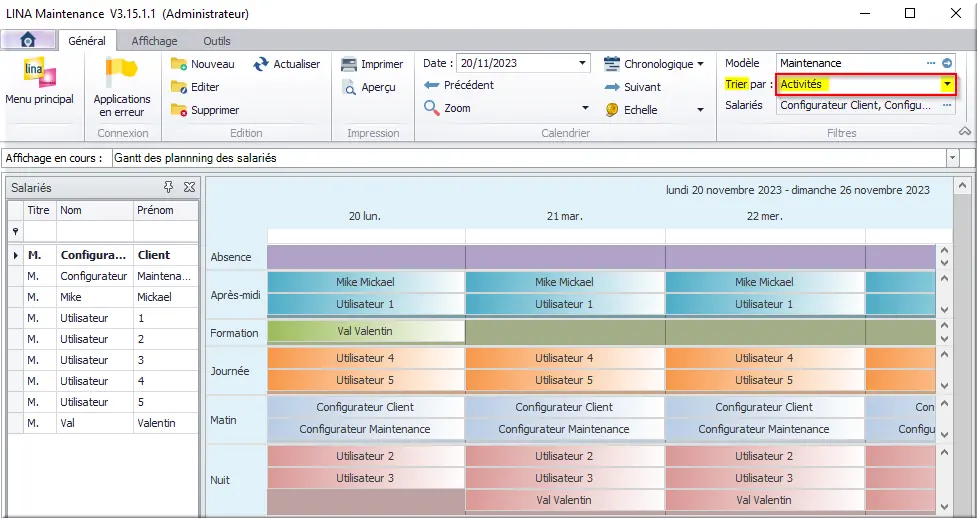
Task: Click the Absence row label
Action: [x=231, y=257]
